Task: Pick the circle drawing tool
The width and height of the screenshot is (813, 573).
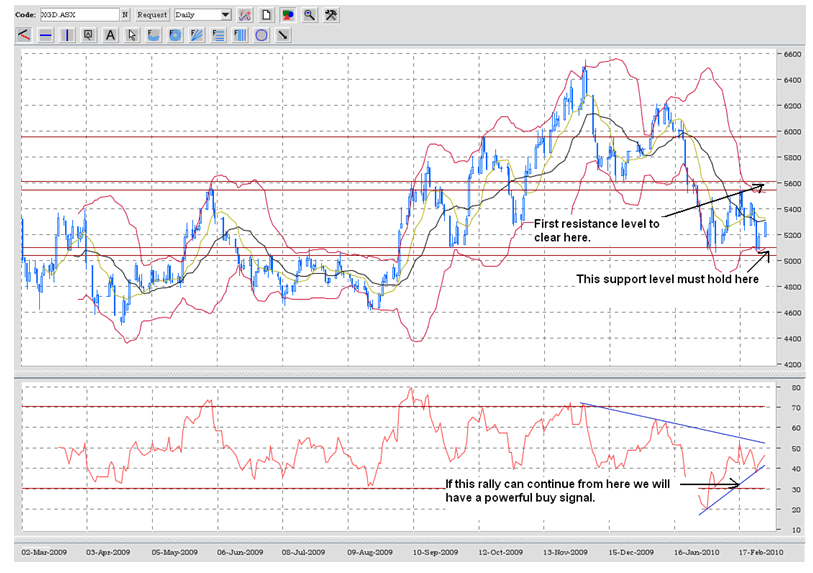Action: tap(261, 35)
